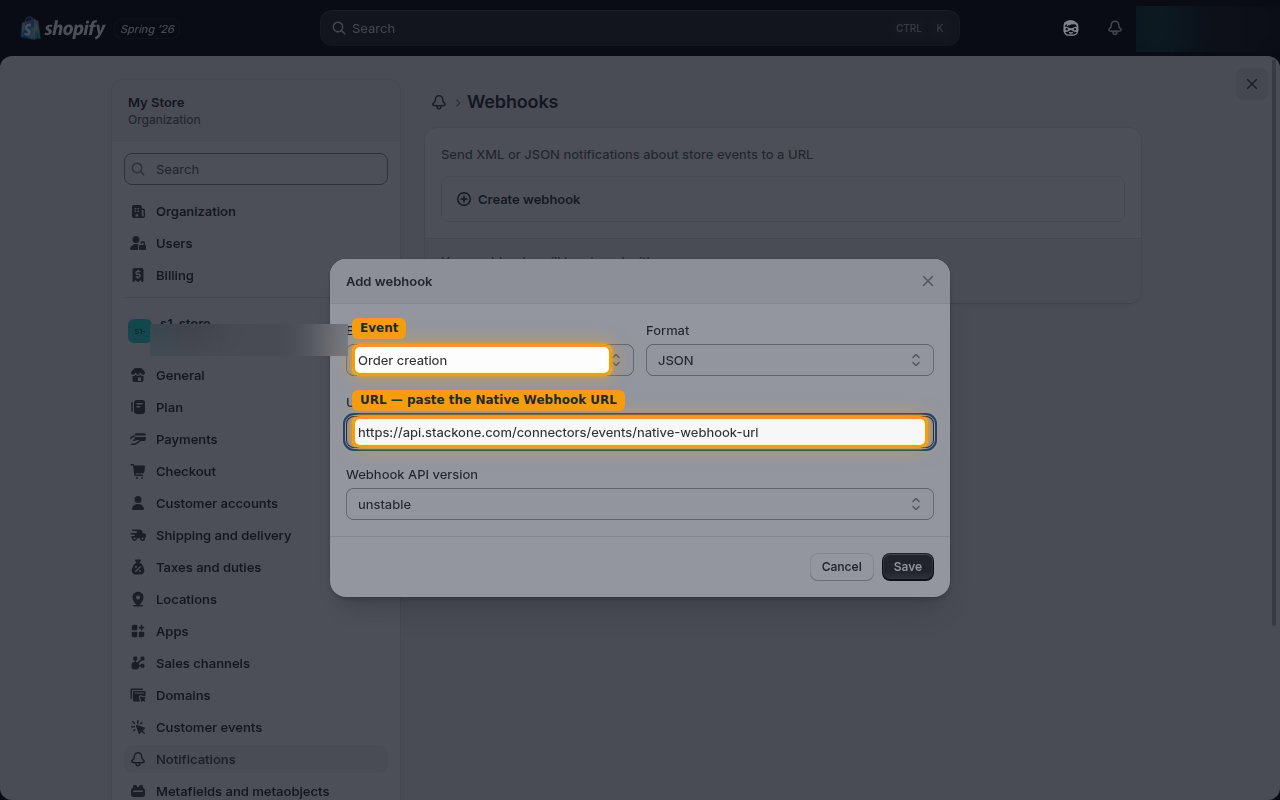Click the Metafields and metaobjects icon
The height and width of the screenshot is (800, 1280).
tap(138, 791)
